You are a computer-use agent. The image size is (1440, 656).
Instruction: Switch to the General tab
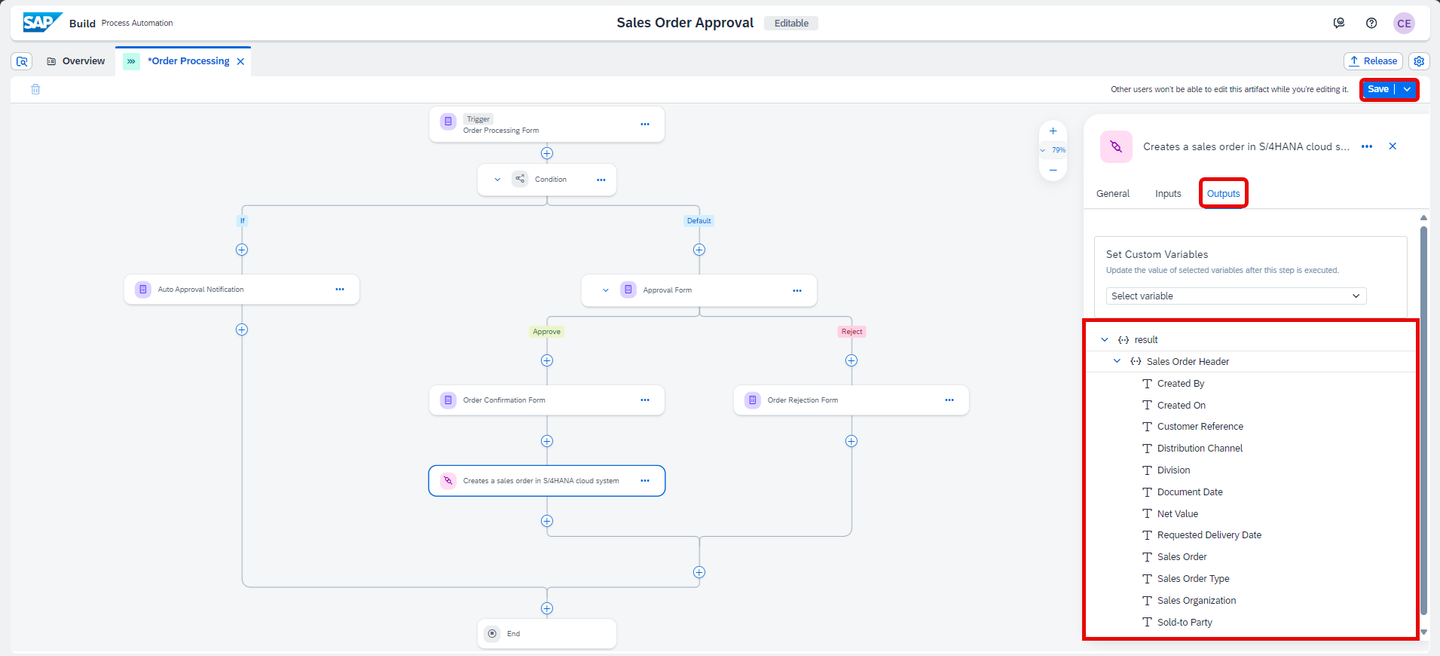click(x=1113, y=194)
